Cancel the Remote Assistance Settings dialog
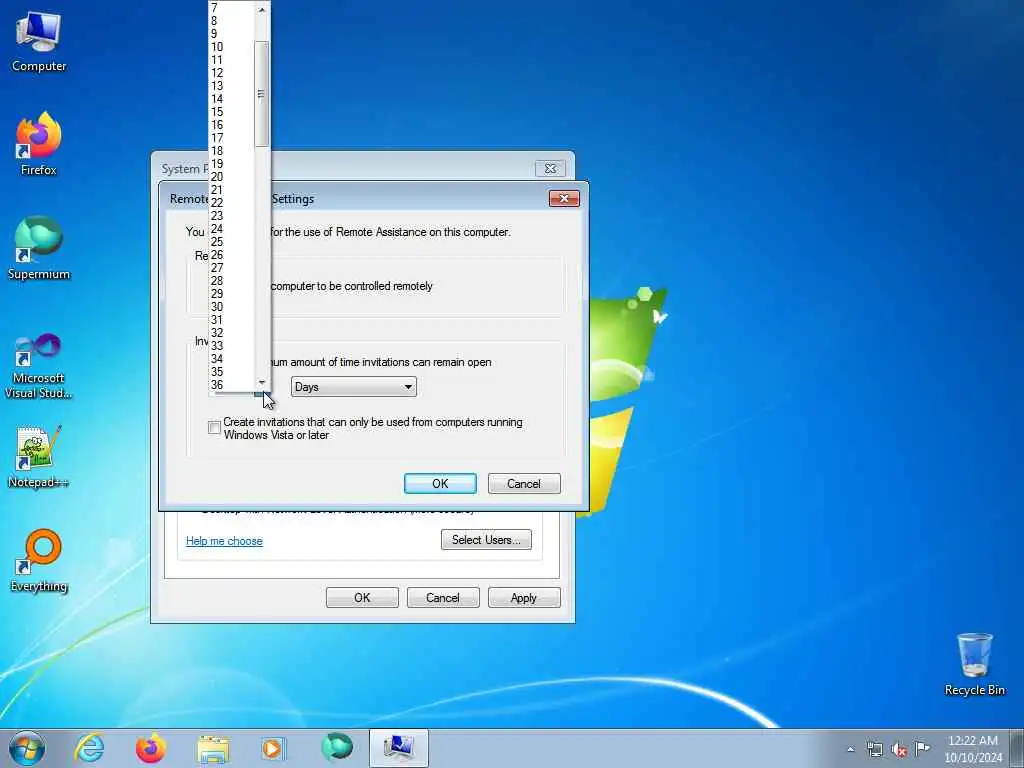This screenshot has width=1024, height=768. (x=524, y=483)
